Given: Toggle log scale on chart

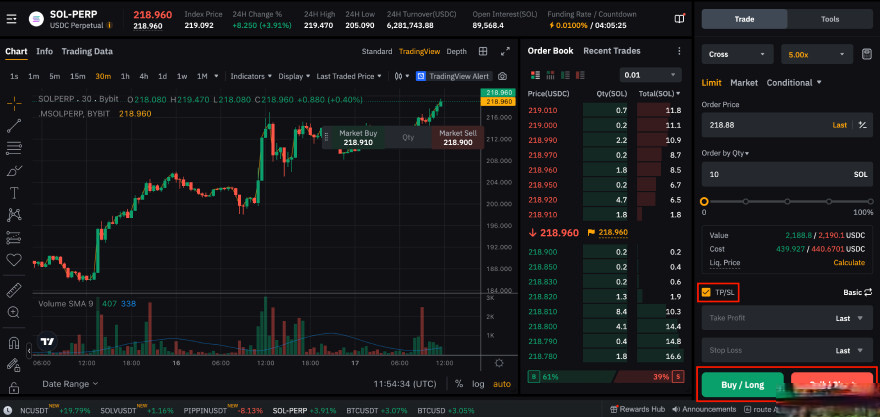Looking at the screenshot, I should click(478, 384).
